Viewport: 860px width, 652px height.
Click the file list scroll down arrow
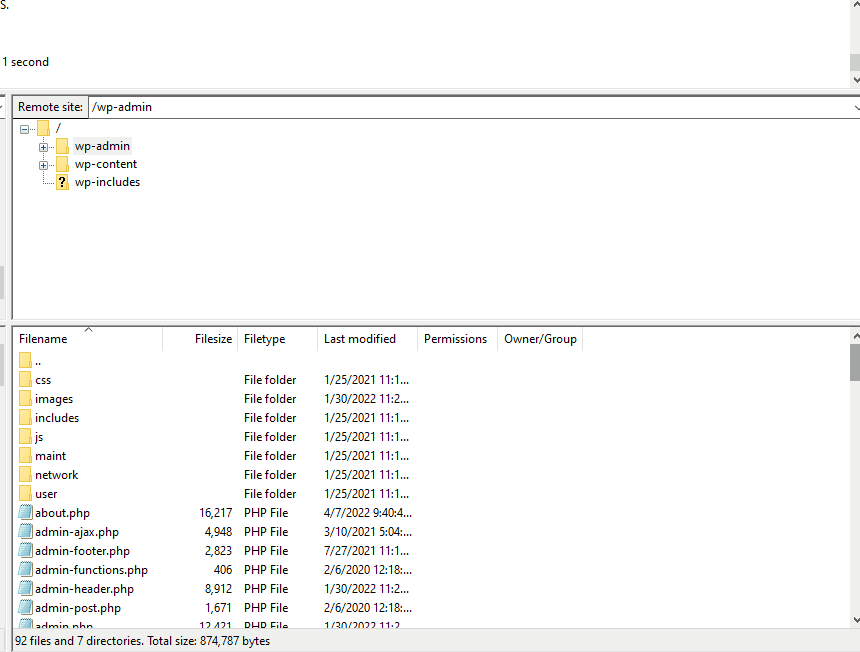tap(856, 620)
